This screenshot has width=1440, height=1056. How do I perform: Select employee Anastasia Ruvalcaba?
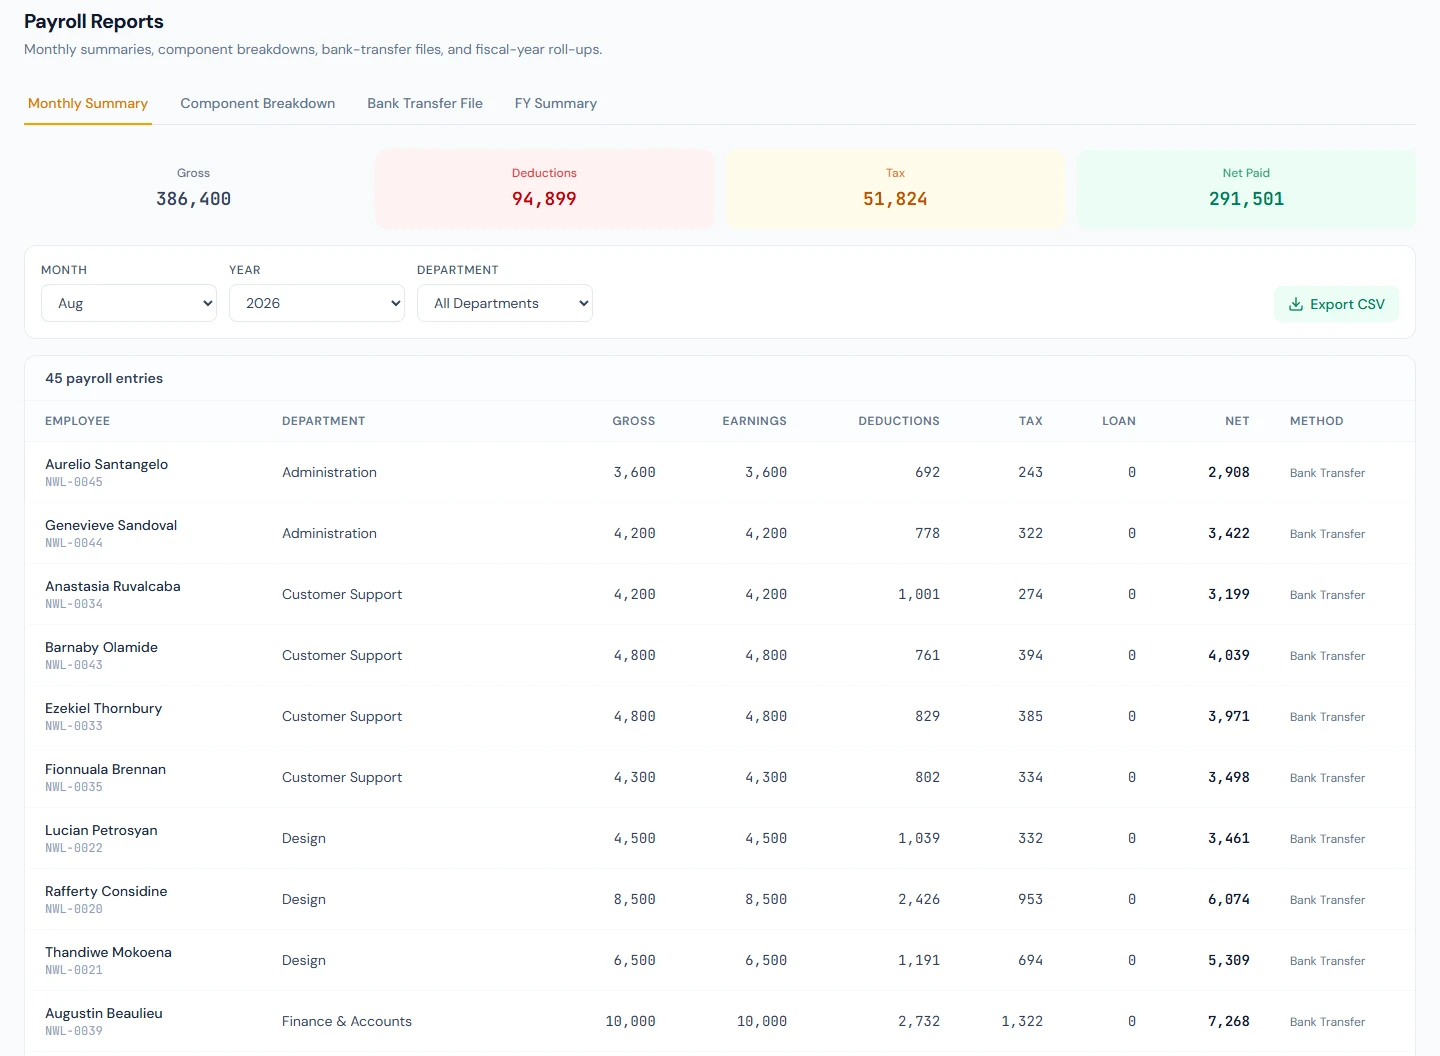[113, 586]
